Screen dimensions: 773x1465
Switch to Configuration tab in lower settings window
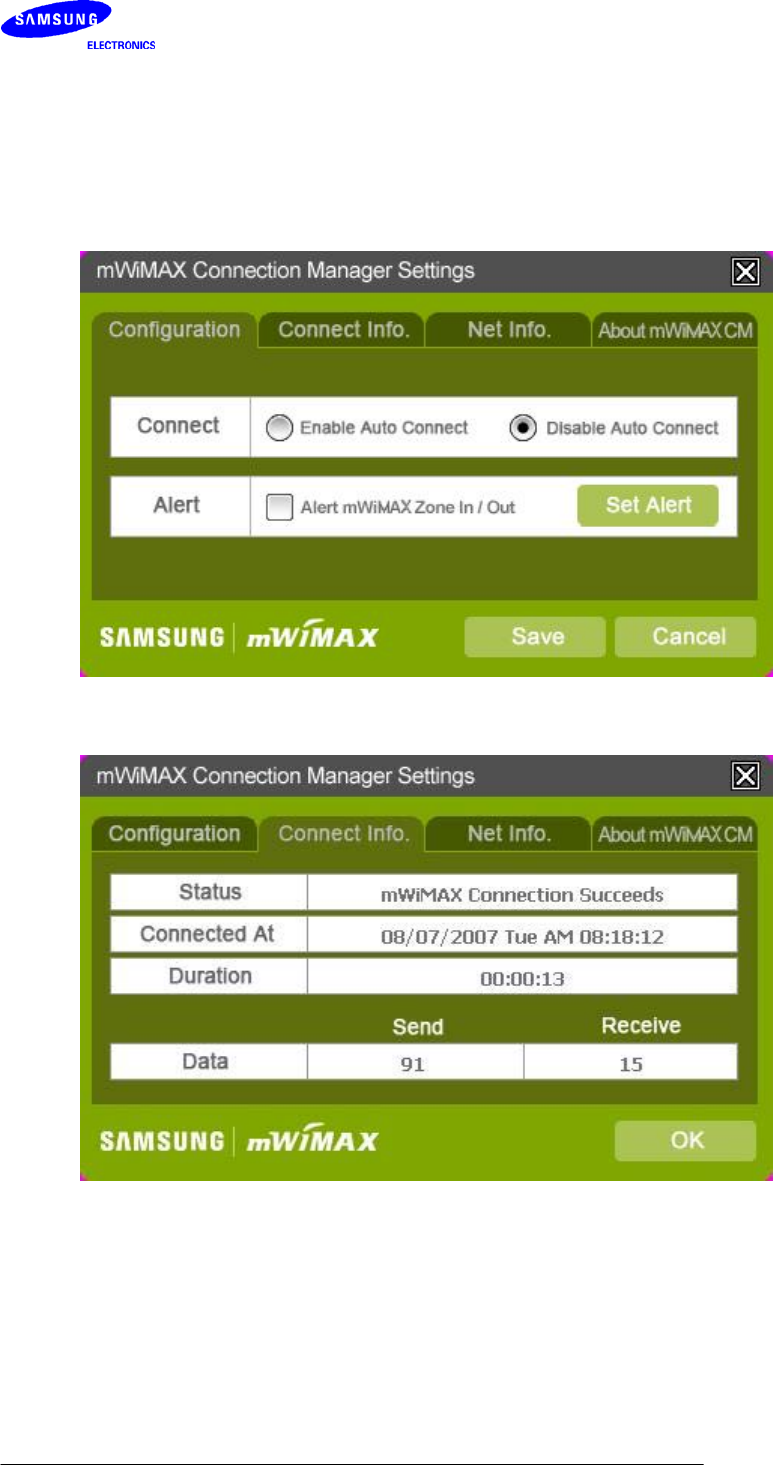point(174,834)
